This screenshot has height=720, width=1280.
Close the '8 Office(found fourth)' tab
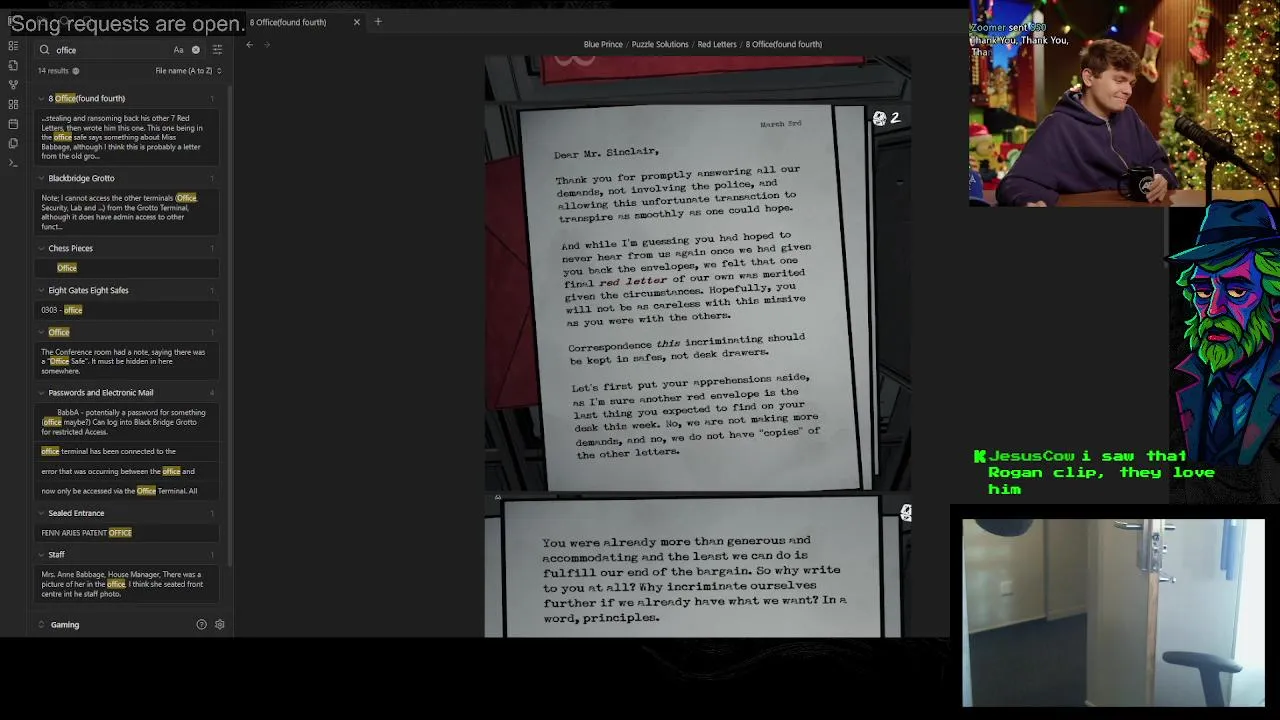[x=356, y=22]
